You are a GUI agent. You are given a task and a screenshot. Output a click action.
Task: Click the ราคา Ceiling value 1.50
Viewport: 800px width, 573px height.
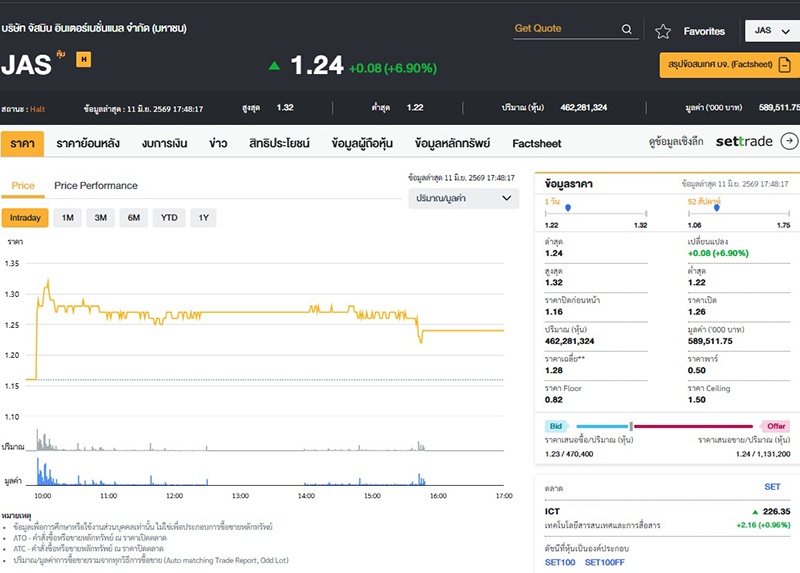(696, 400)
